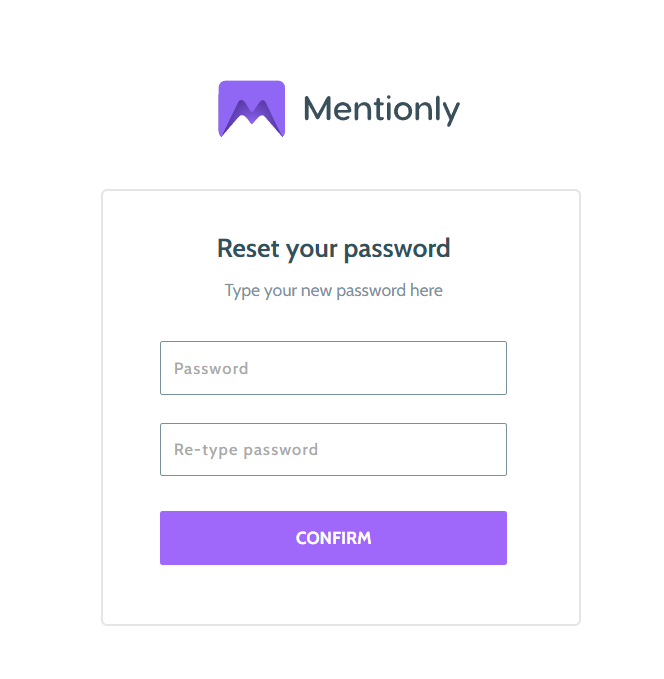Click the white space below the CONFIRM button
The image size is (664, 679).
333,594
